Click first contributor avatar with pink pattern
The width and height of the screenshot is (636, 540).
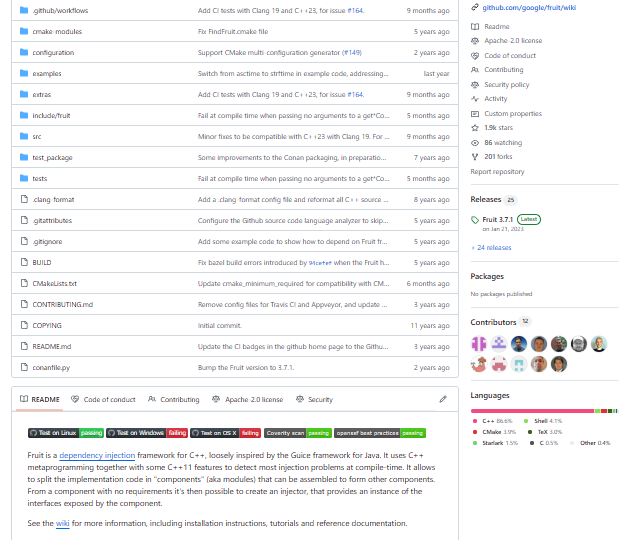[x=479, y=344]
